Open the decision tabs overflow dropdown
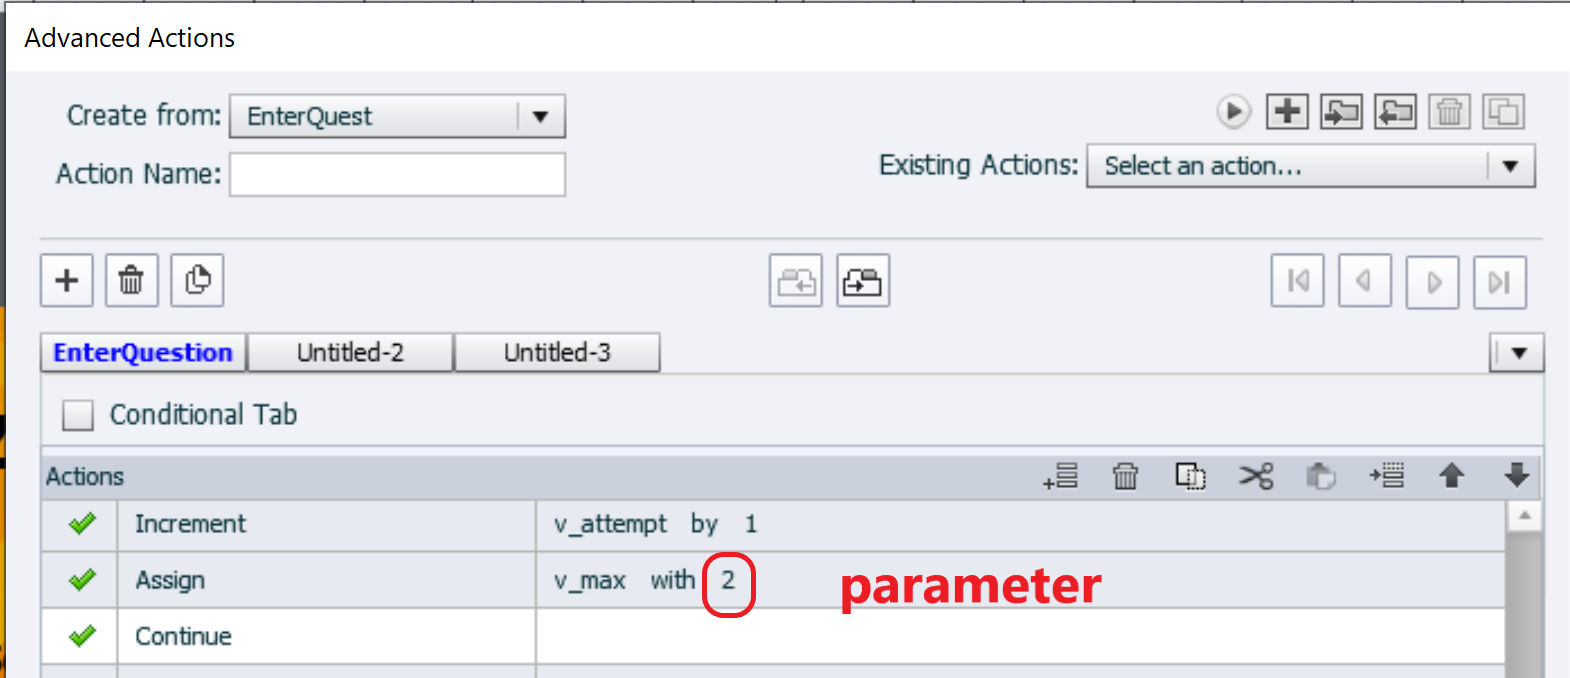This screenshot has height=678, width=1570. pyautogui.click(x=1518, y=352)
